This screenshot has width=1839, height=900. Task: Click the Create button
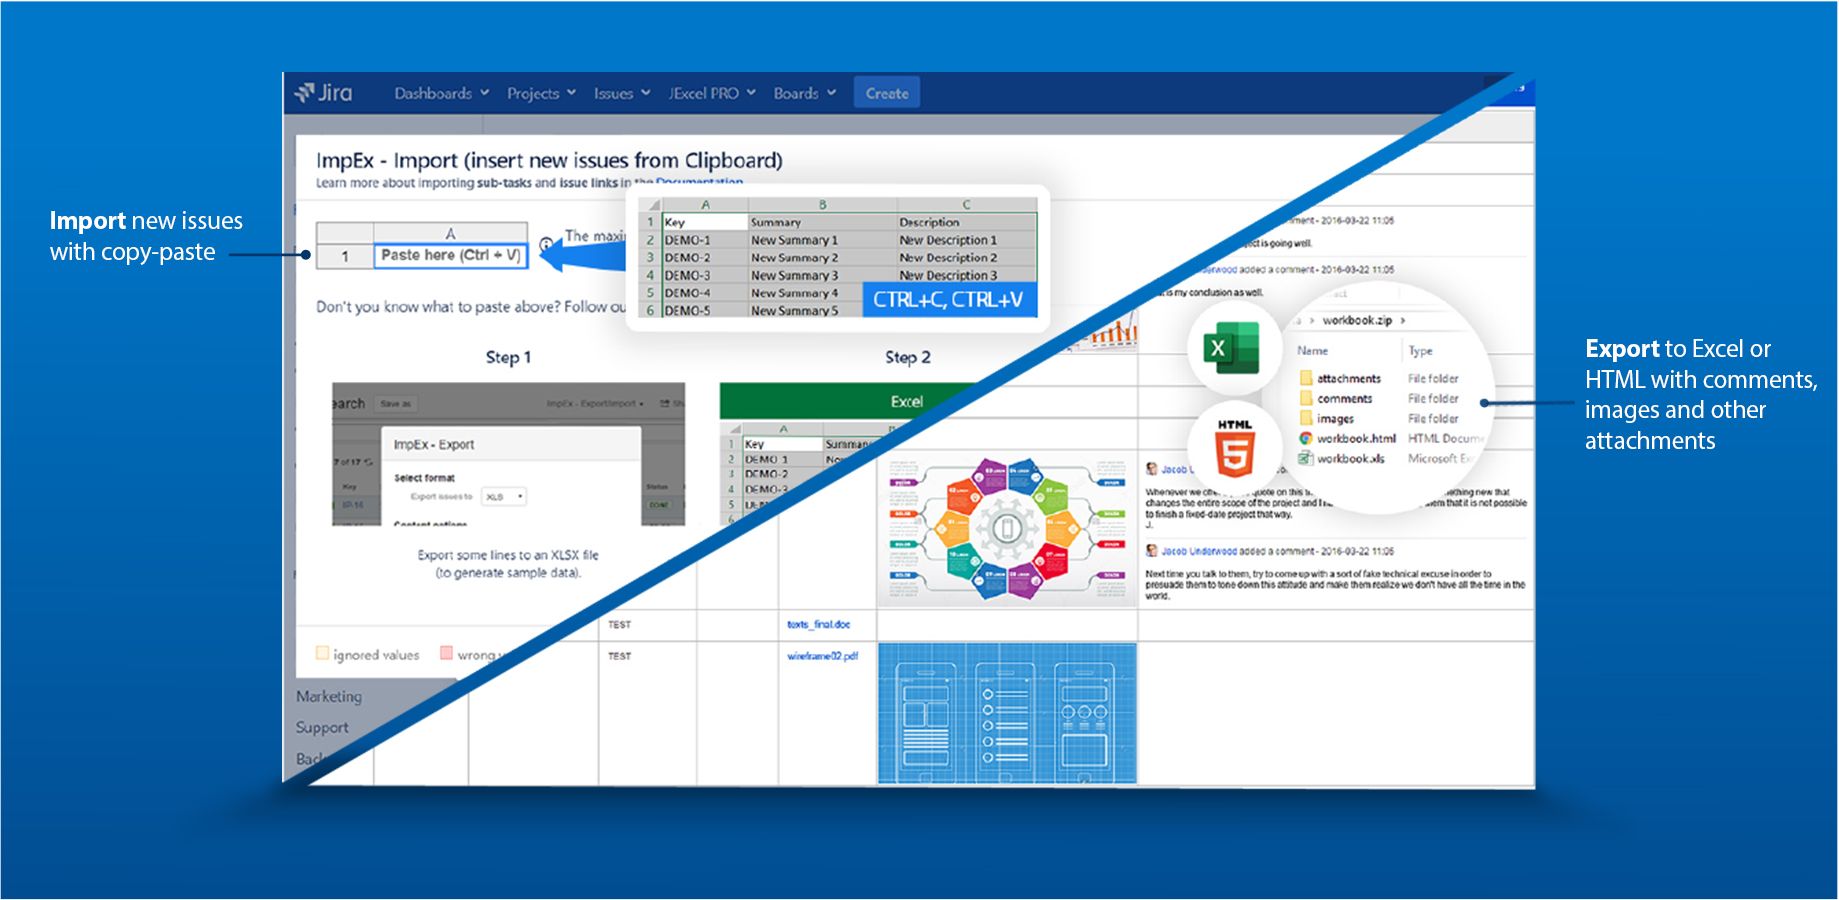(x=887, y=93)
